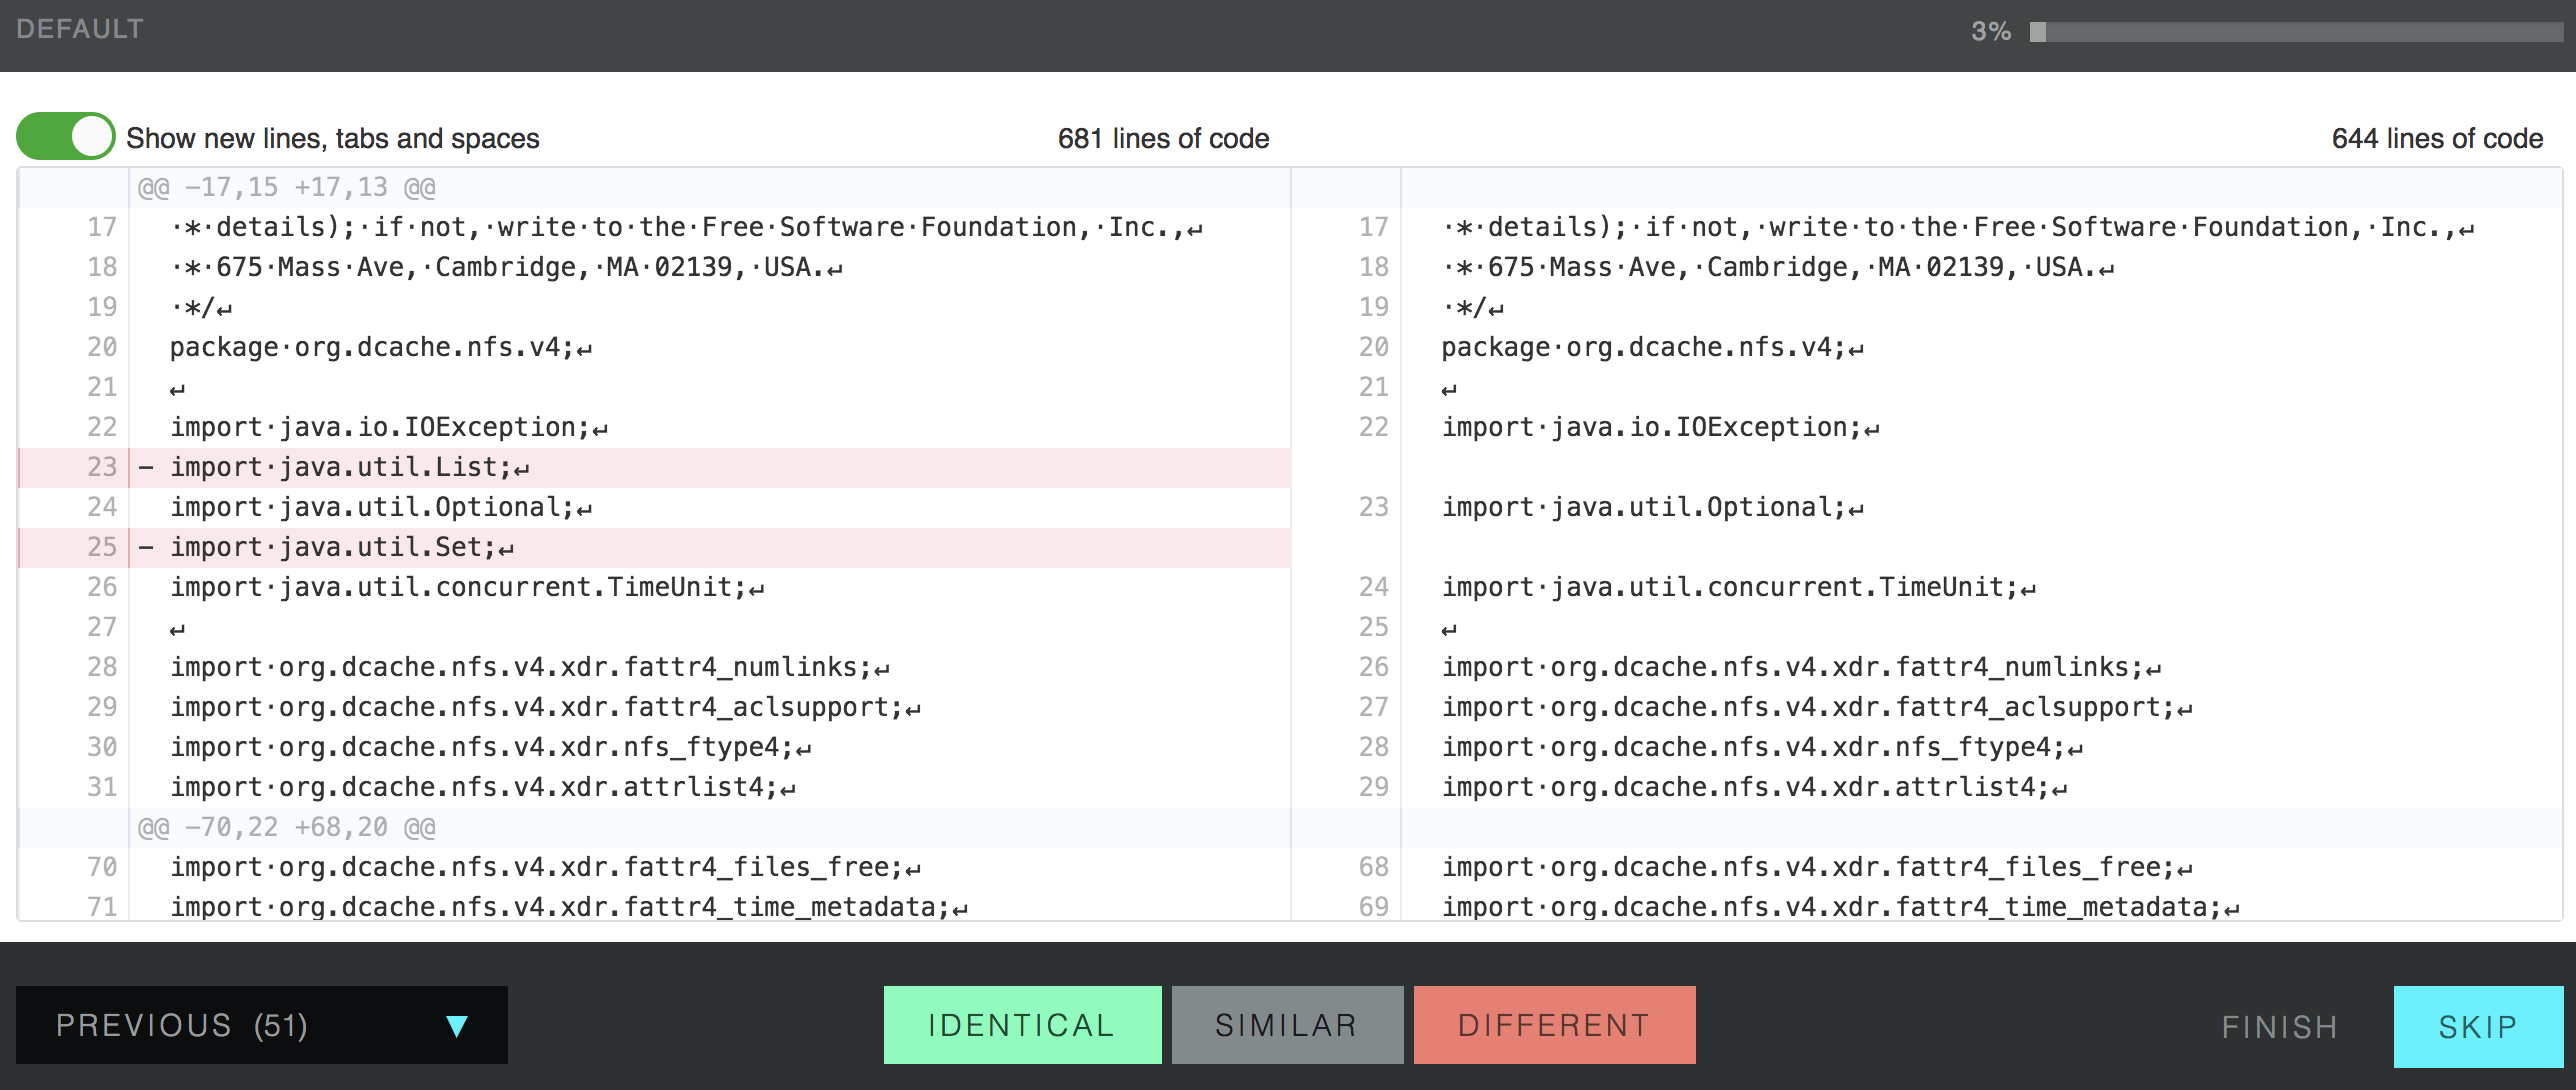Mark the pair as Different
Viewport: 2576px width, 1090px height.
point(1553,1025)
